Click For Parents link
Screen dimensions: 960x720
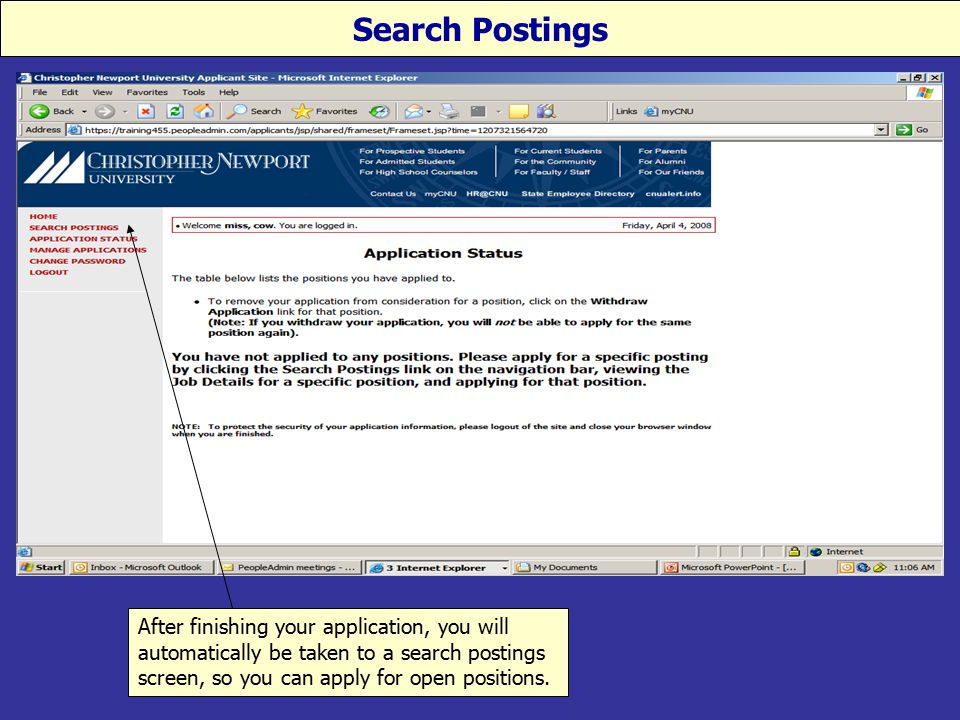pos(662,151)
